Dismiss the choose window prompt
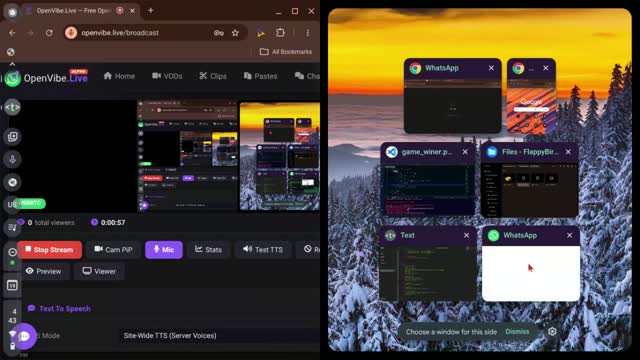Screen dimensions: 640x360 517,331
